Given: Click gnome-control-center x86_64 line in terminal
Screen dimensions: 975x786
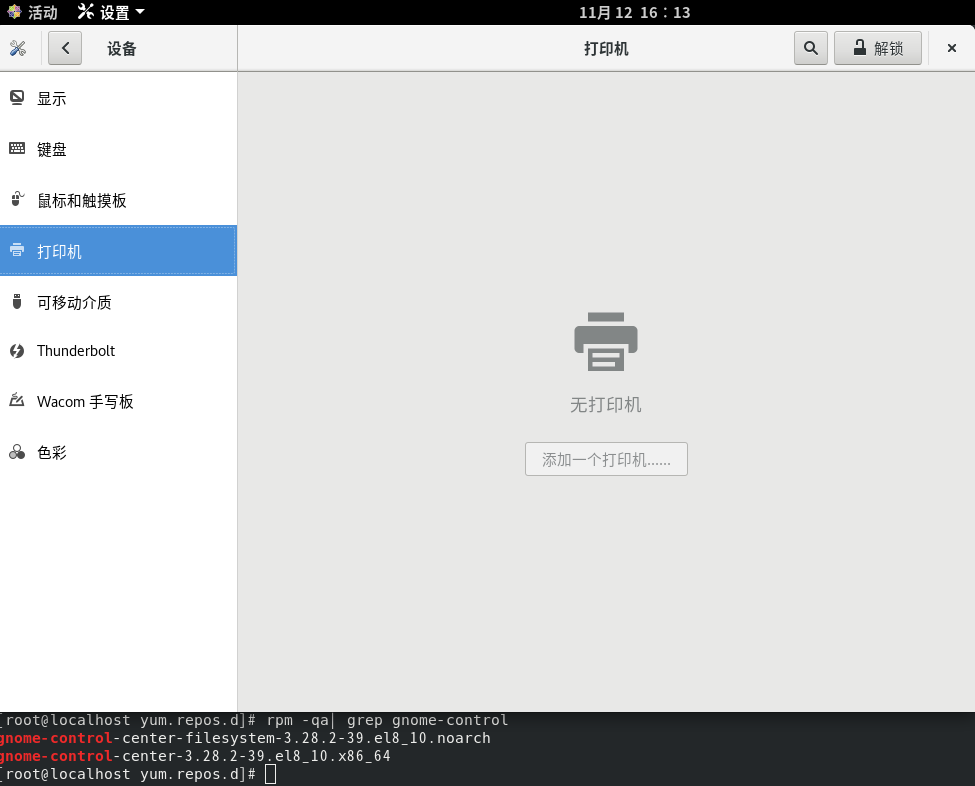Looking at the screenshot, I should coord(195,756).
